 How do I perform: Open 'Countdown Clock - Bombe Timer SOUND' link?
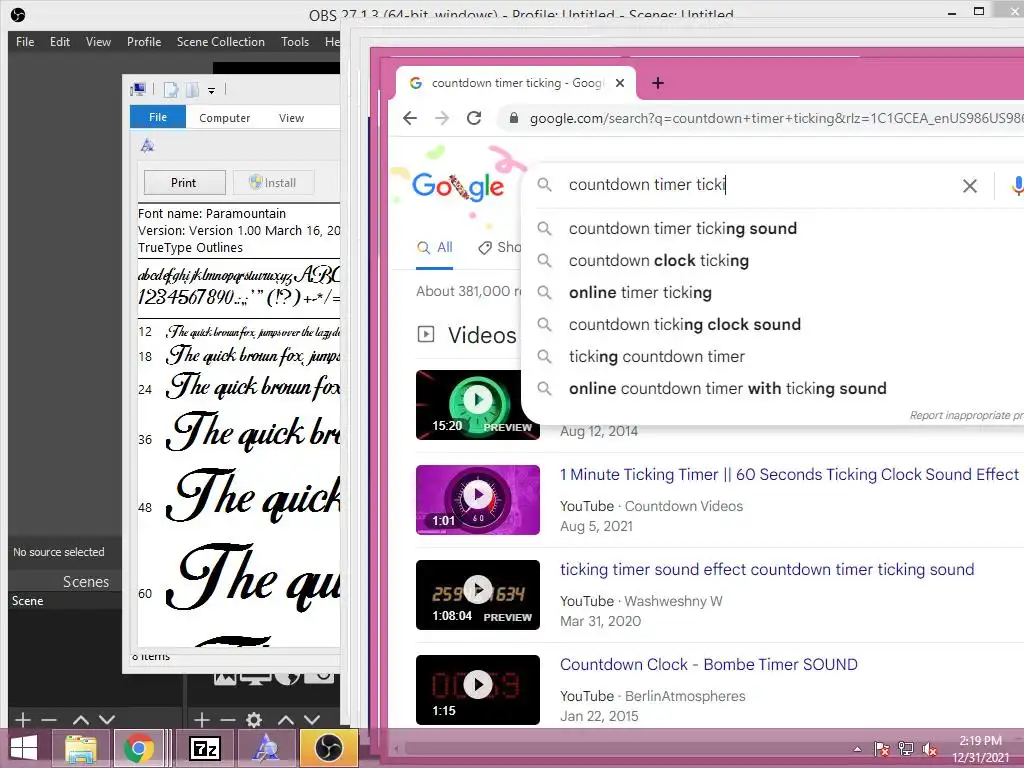pos(709,665)
